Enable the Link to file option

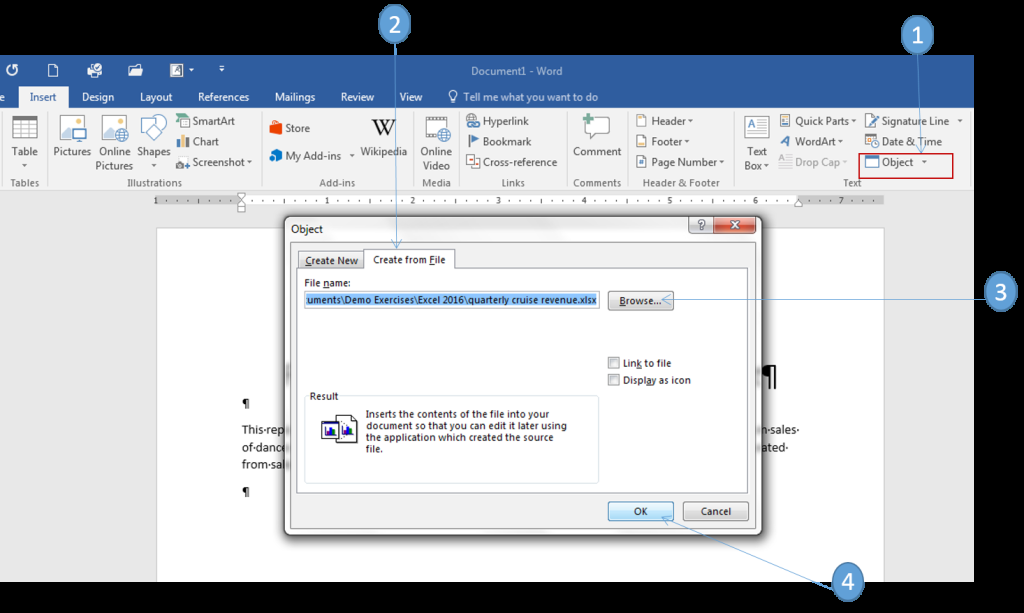[614, 362]
